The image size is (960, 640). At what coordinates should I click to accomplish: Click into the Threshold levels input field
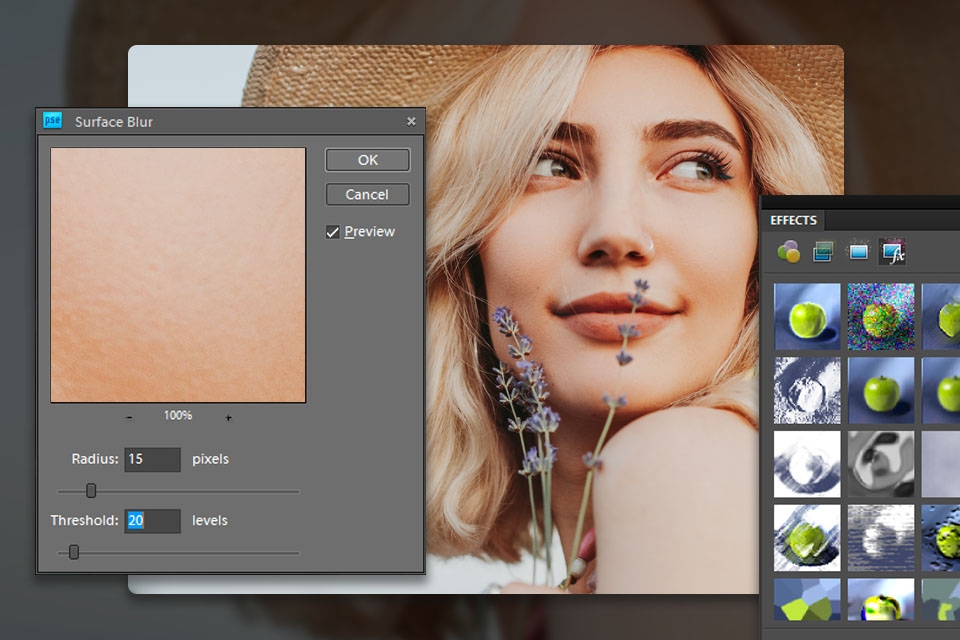(152, 521)
